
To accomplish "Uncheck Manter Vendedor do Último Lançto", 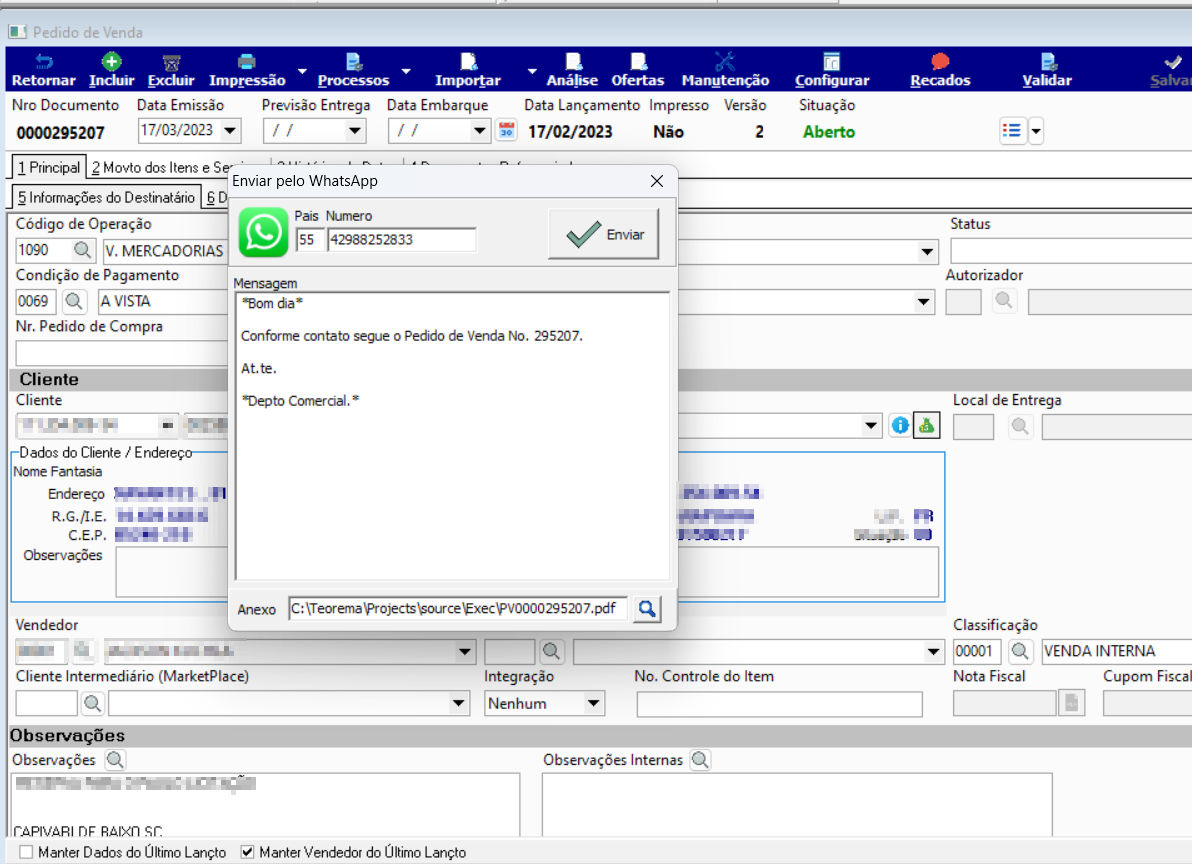I will coord(247,852).
